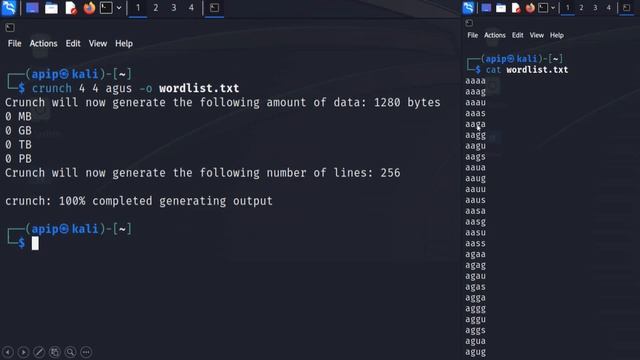
Task: Open File menu in left terminal
Action: [14, 43]
